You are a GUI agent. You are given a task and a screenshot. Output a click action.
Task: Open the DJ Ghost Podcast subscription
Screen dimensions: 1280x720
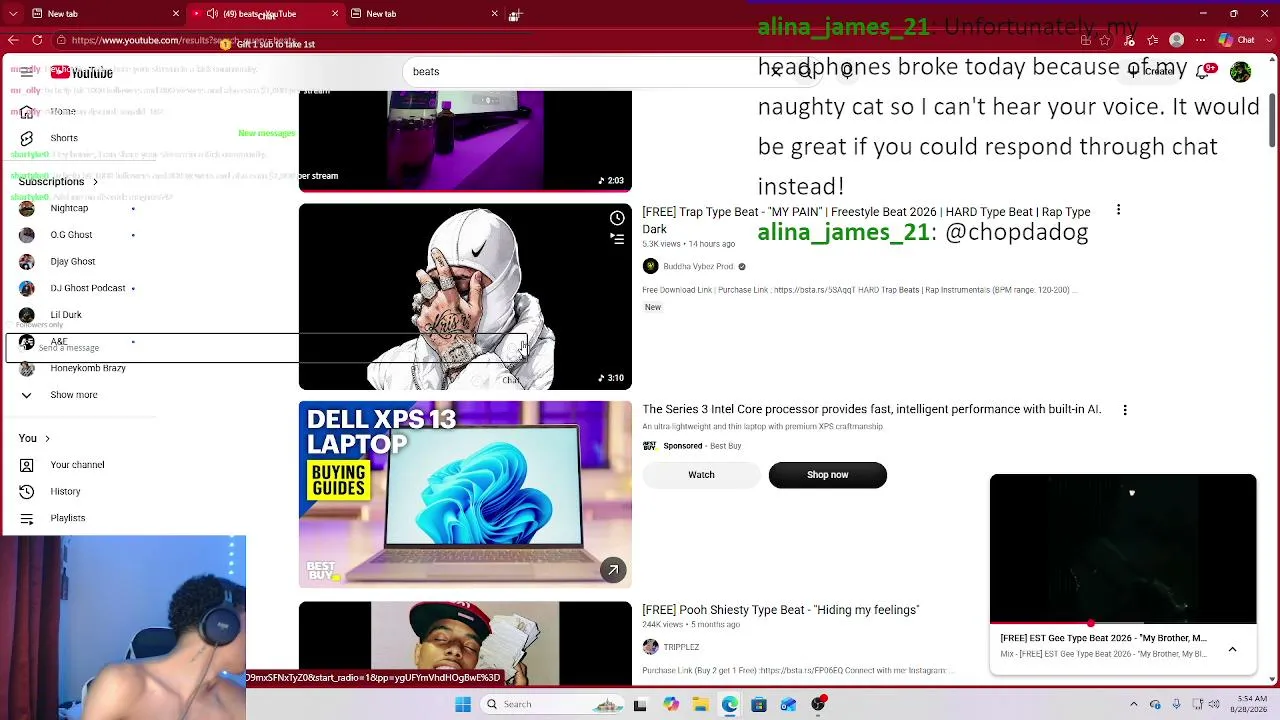(88, 288)
